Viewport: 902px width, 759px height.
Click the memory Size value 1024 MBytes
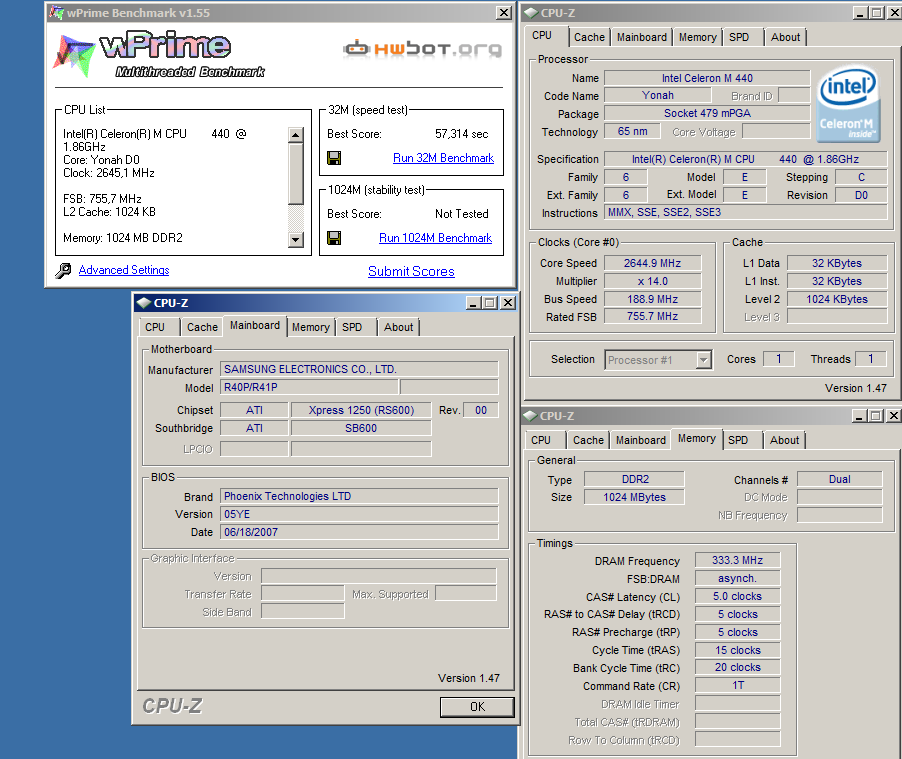pyautogui.click(x=634, y=497)
